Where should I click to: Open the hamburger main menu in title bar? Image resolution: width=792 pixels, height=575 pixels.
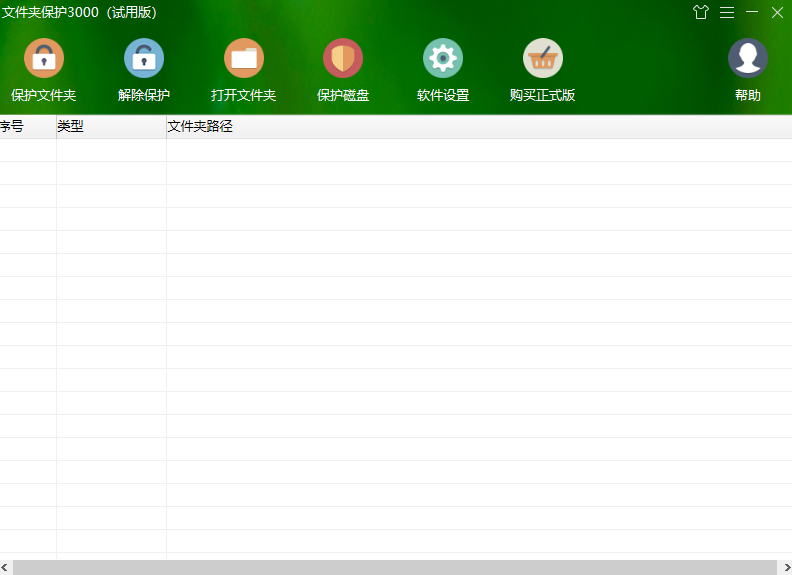coord(727,12)
